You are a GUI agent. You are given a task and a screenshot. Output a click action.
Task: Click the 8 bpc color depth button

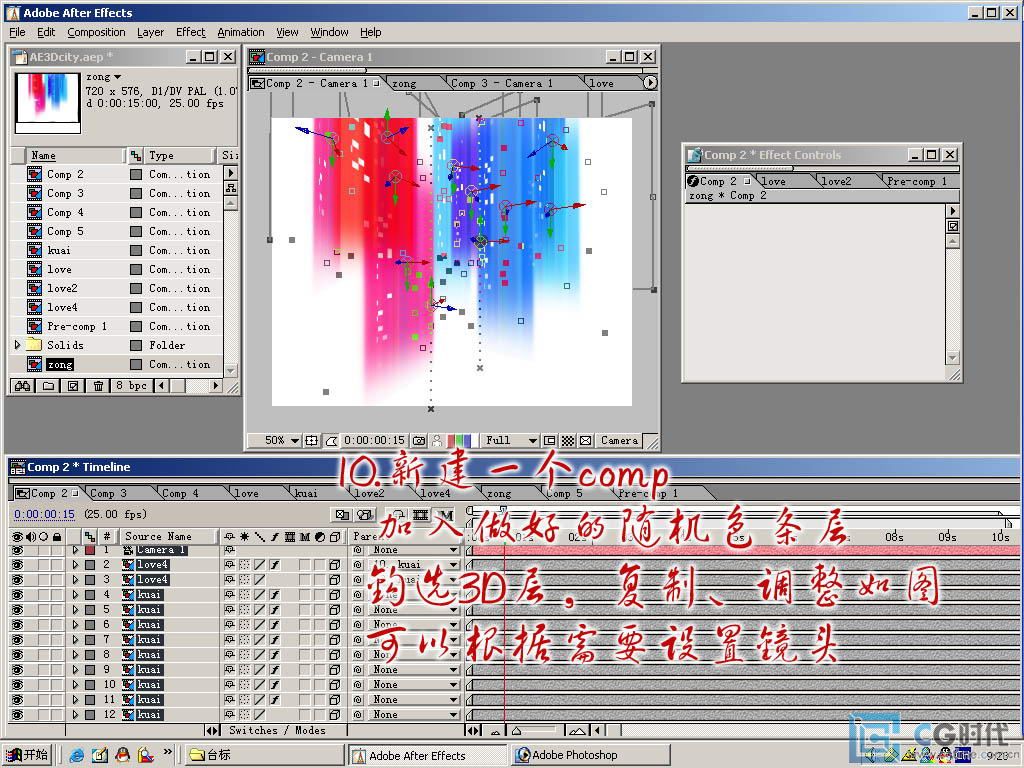(x=131, y=386)
